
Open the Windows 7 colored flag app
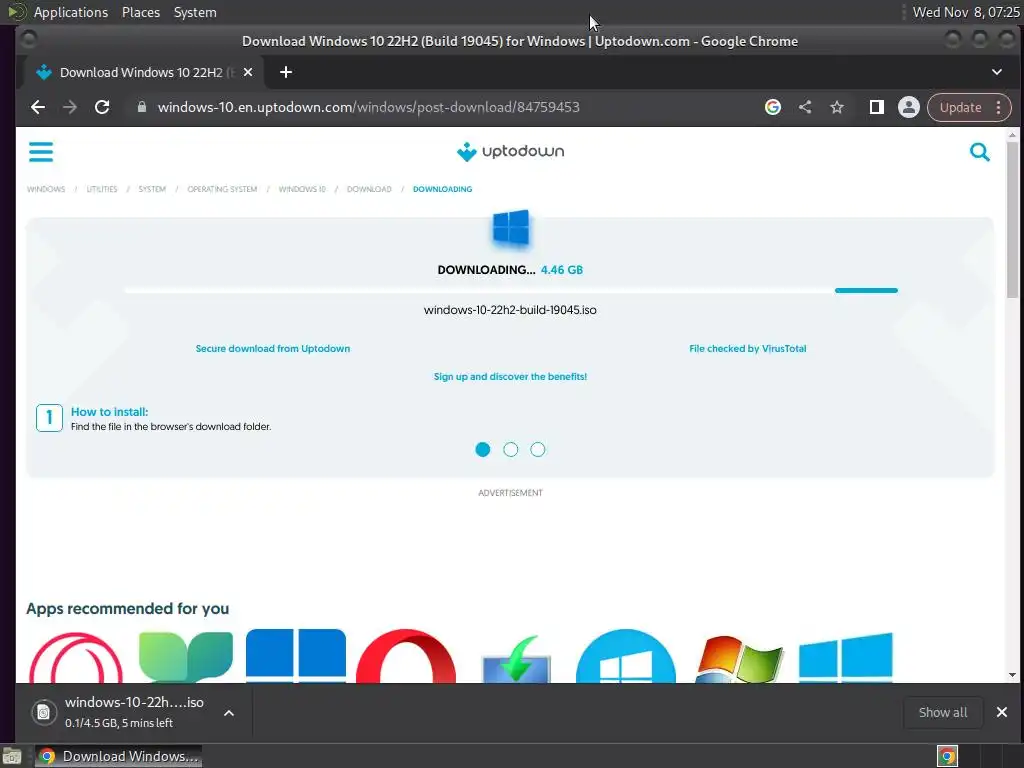click(x=738, y=658)
